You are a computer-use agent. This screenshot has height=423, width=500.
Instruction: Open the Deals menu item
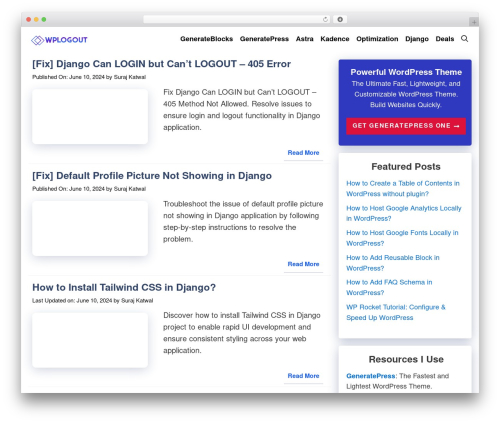coord(445,39)
